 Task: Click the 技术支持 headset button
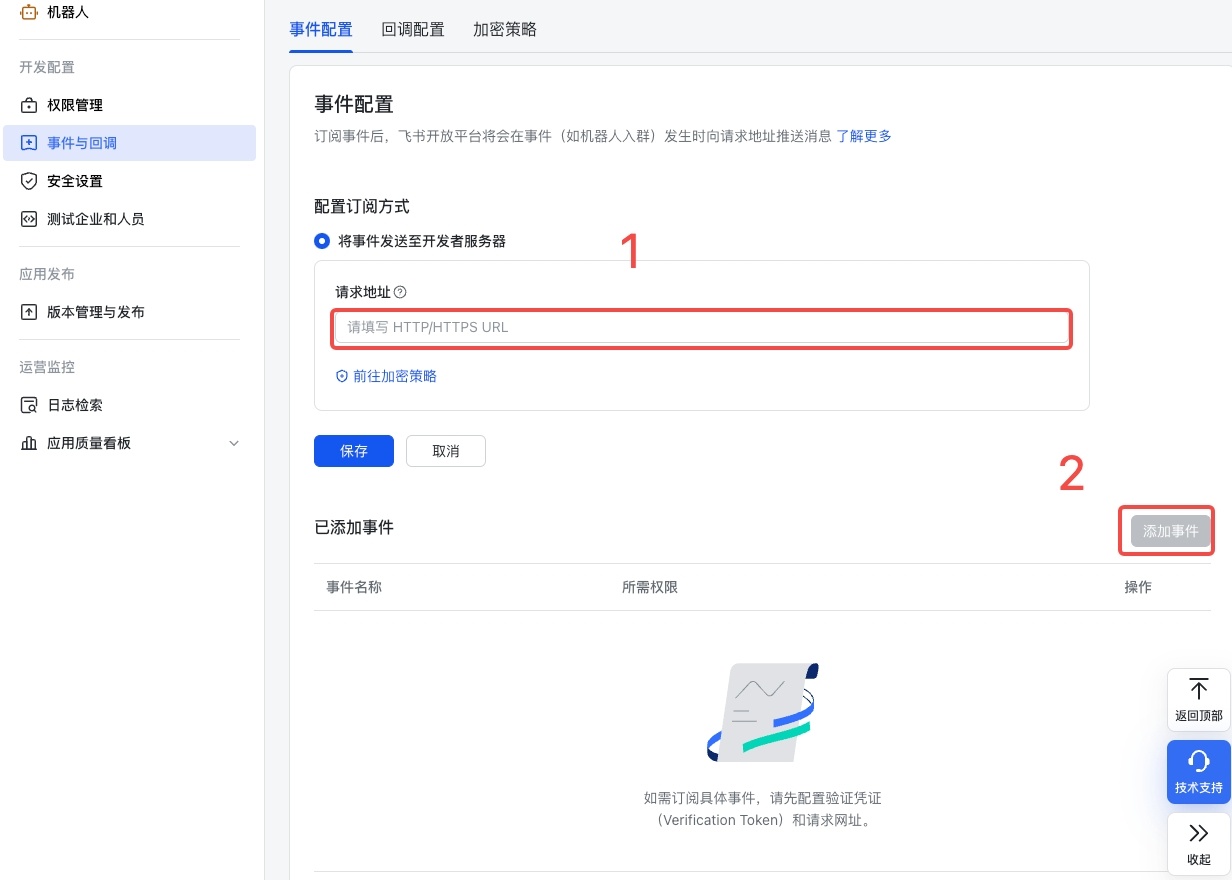(x=1198, y=771)
